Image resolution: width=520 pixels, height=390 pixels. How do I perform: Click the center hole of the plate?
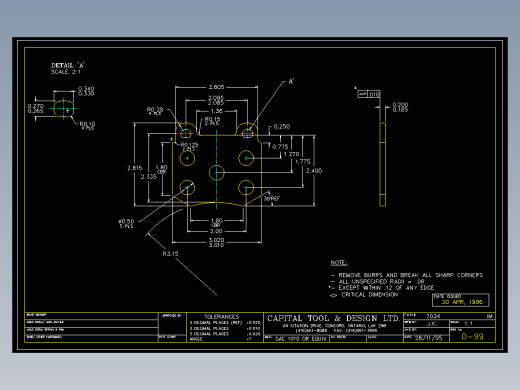tap(217, 173)
